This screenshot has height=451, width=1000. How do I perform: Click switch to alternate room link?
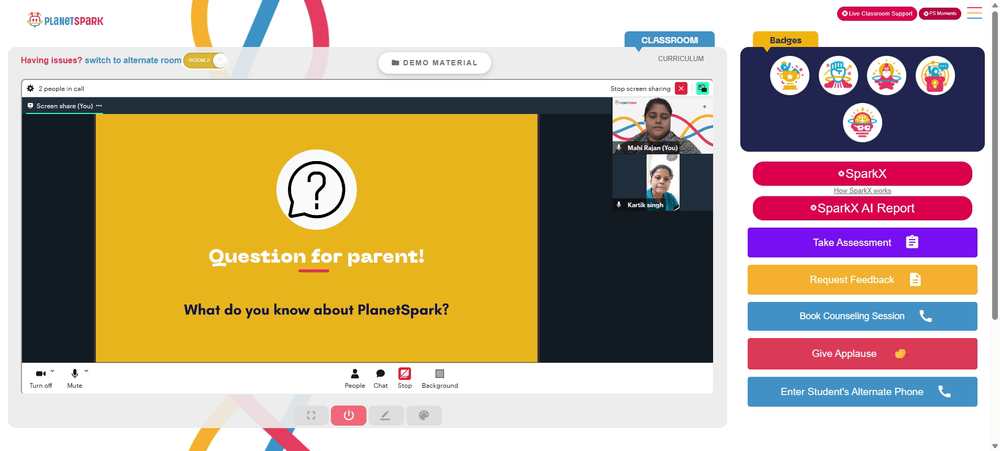tap(133, 61)
